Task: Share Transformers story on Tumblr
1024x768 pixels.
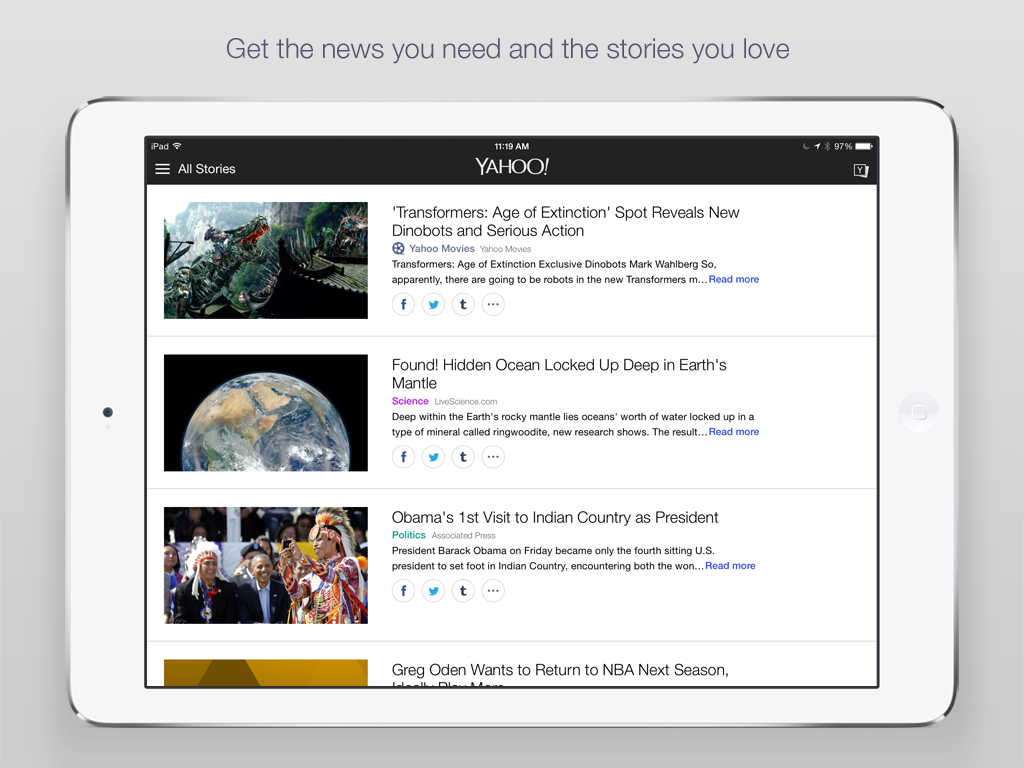Action: (x=463, y=304)
